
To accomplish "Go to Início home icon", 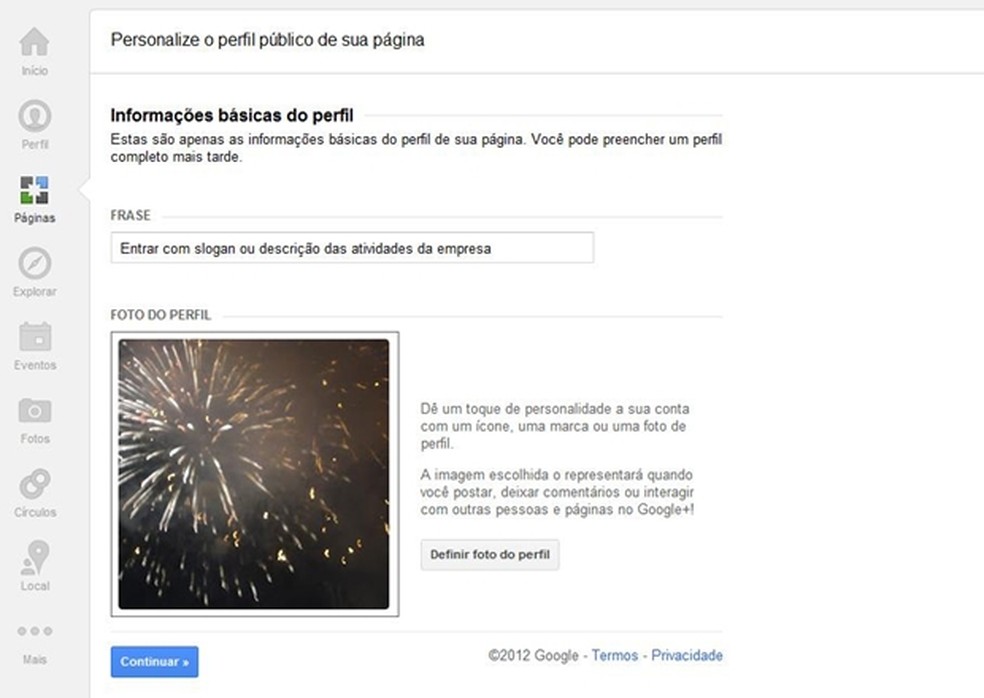I will point(35,41).
